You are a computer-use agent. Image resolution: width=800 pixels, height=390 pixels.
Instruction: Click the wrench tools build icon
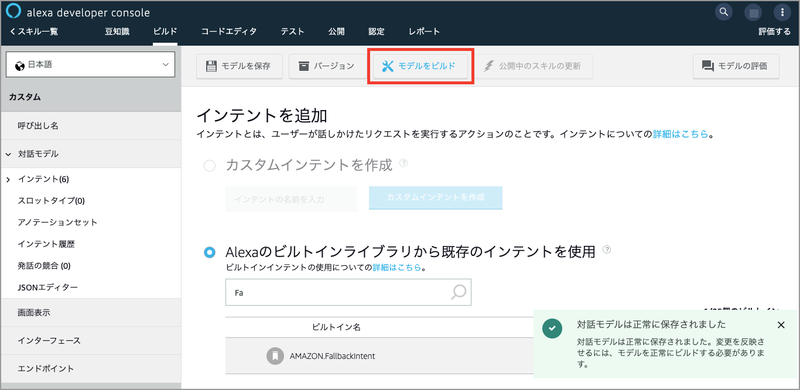(x=388, y=66)
